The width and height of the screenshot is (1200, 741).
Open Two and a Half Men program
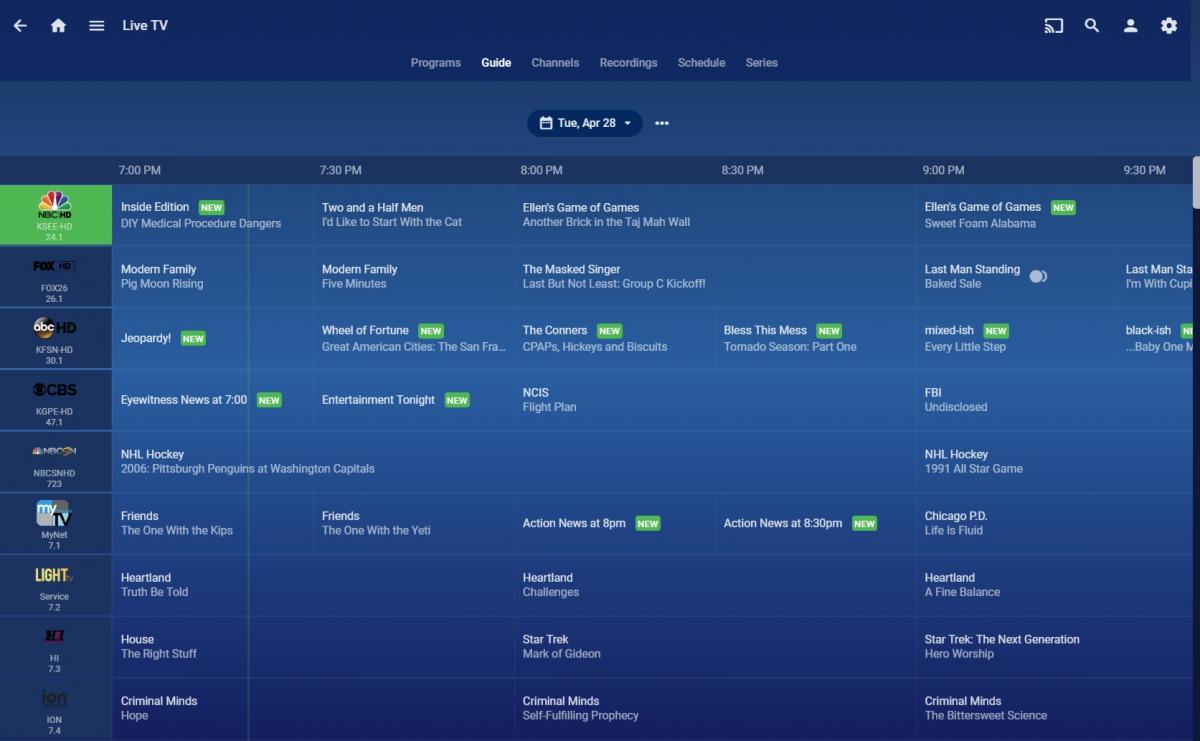point(414,215)
